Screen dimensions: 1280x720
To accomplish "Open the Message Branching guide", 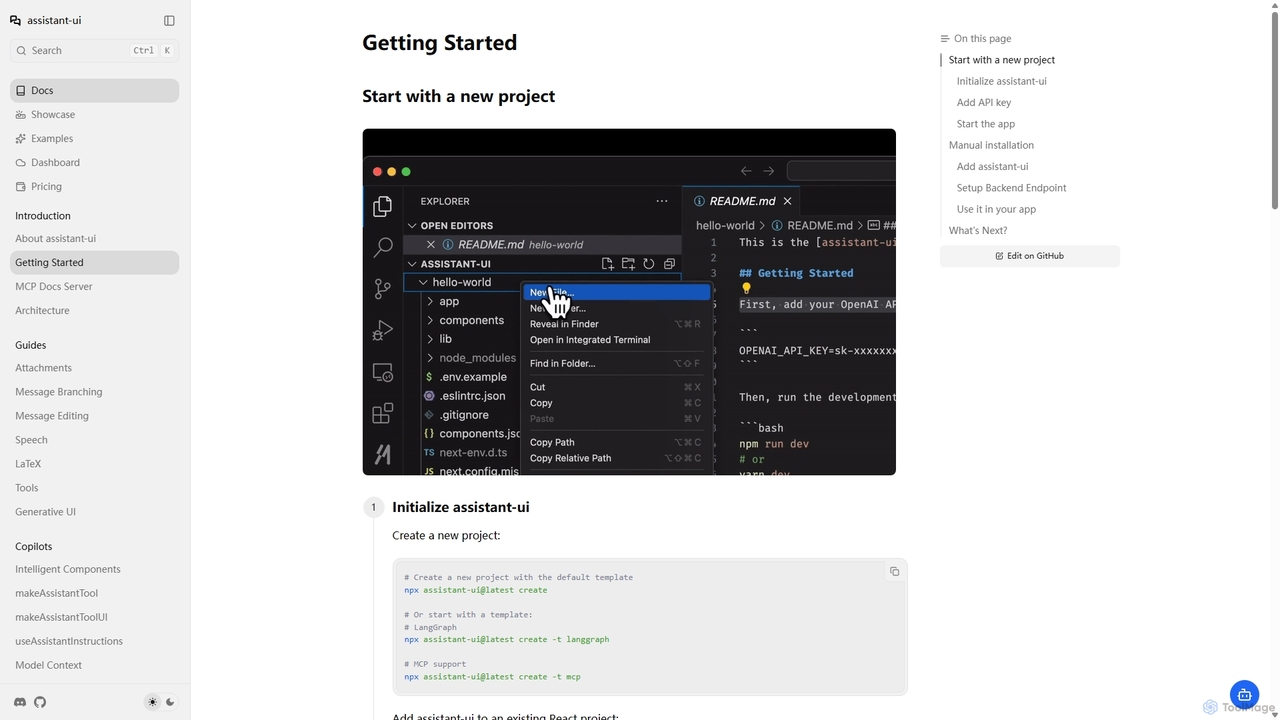I will click(x=94, y=391).
